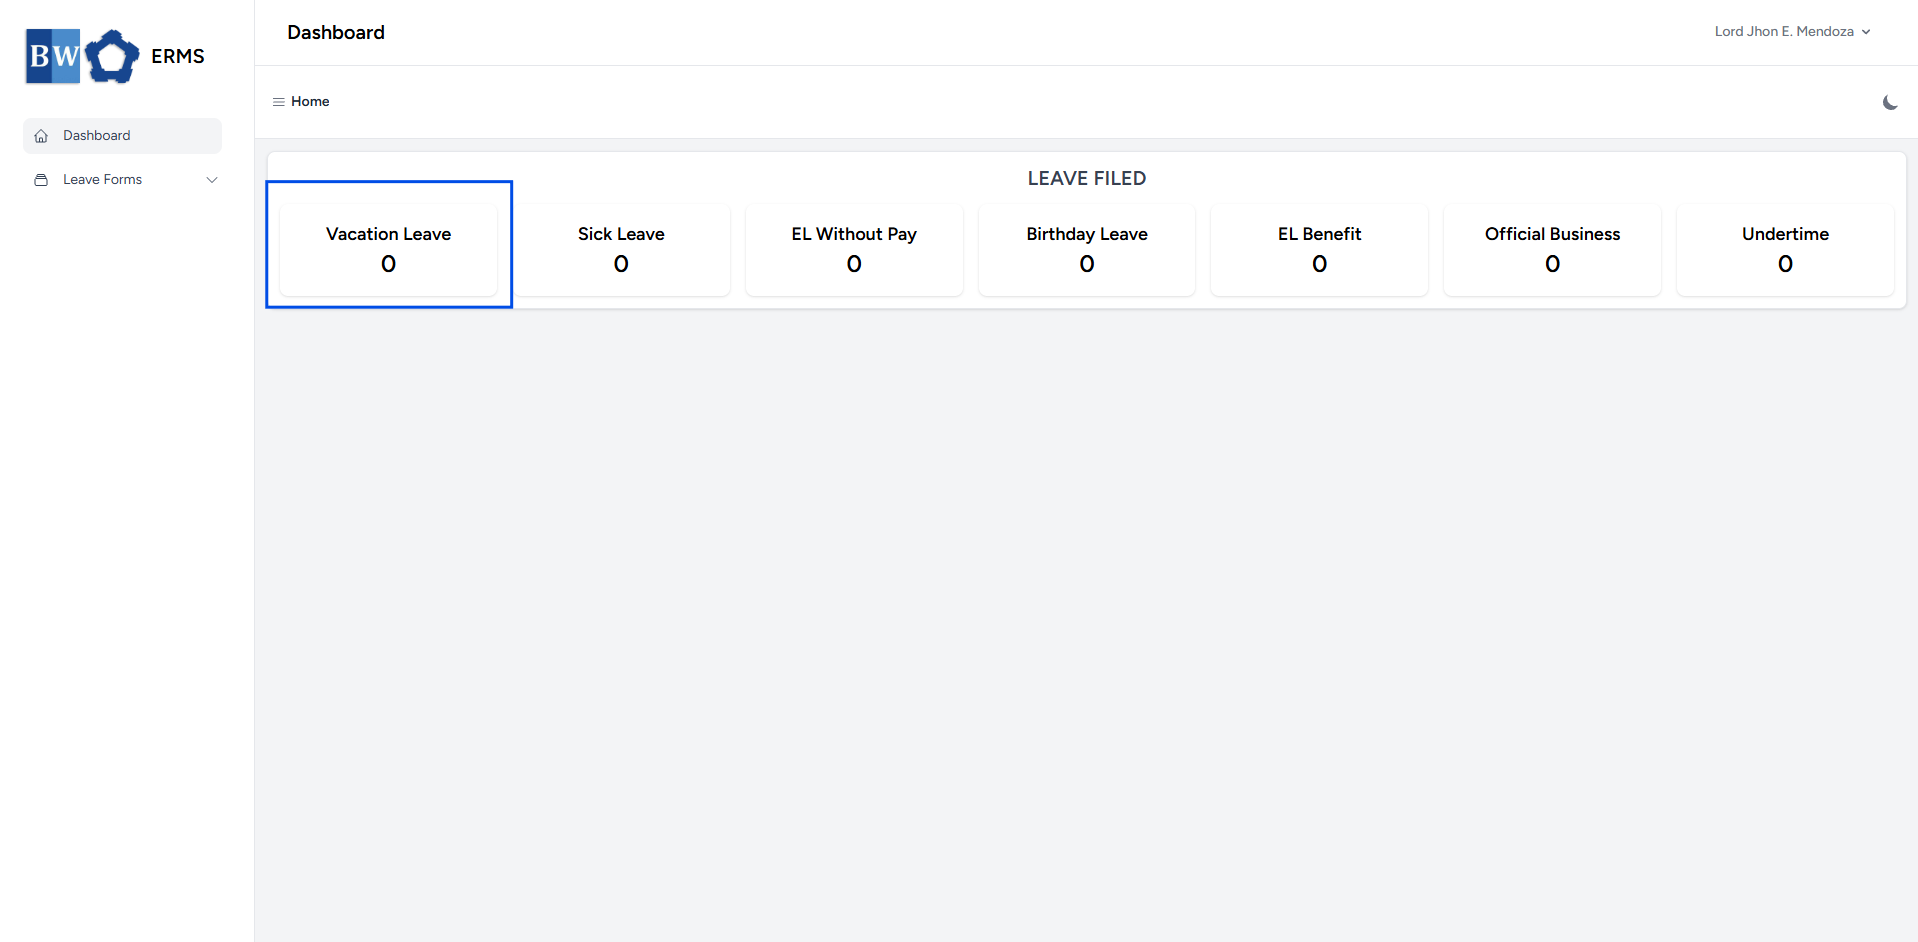Viewport: 1918px width, 942px height.
Task: Open the Lord Jhon E. Mendoza user menu
Action: [1792, 32]
